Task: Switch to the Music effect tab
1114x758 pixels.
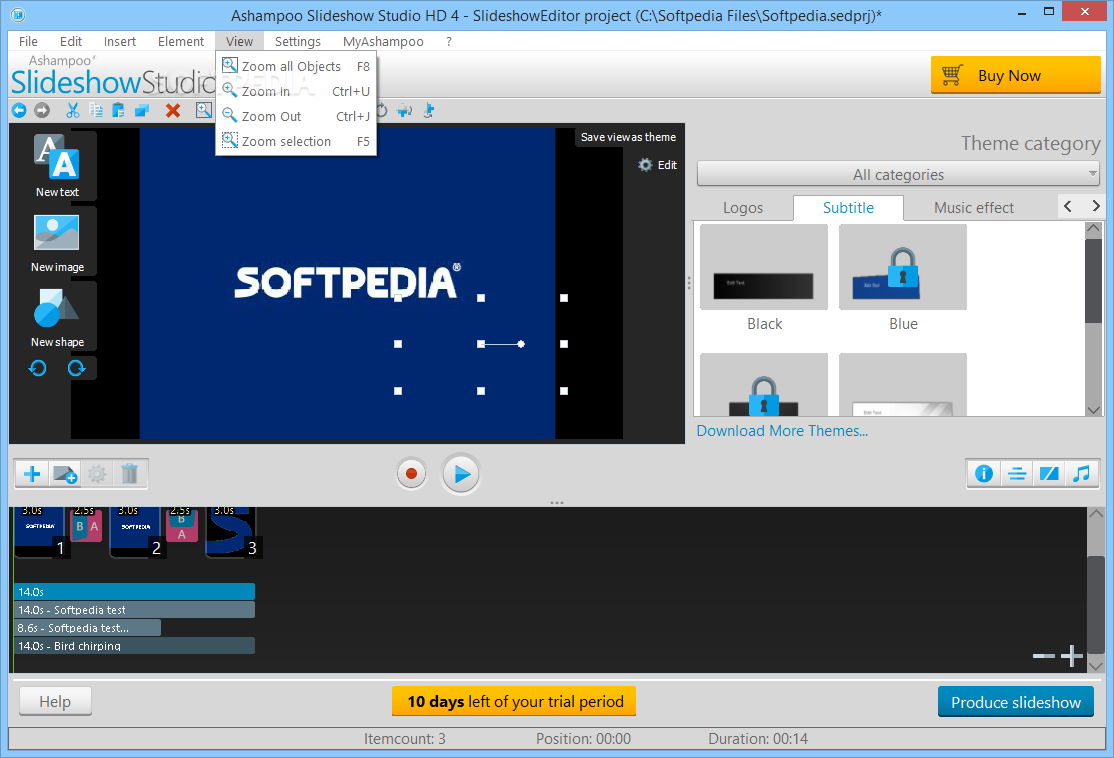Action: pyautogui.click(x=973, y=207)
